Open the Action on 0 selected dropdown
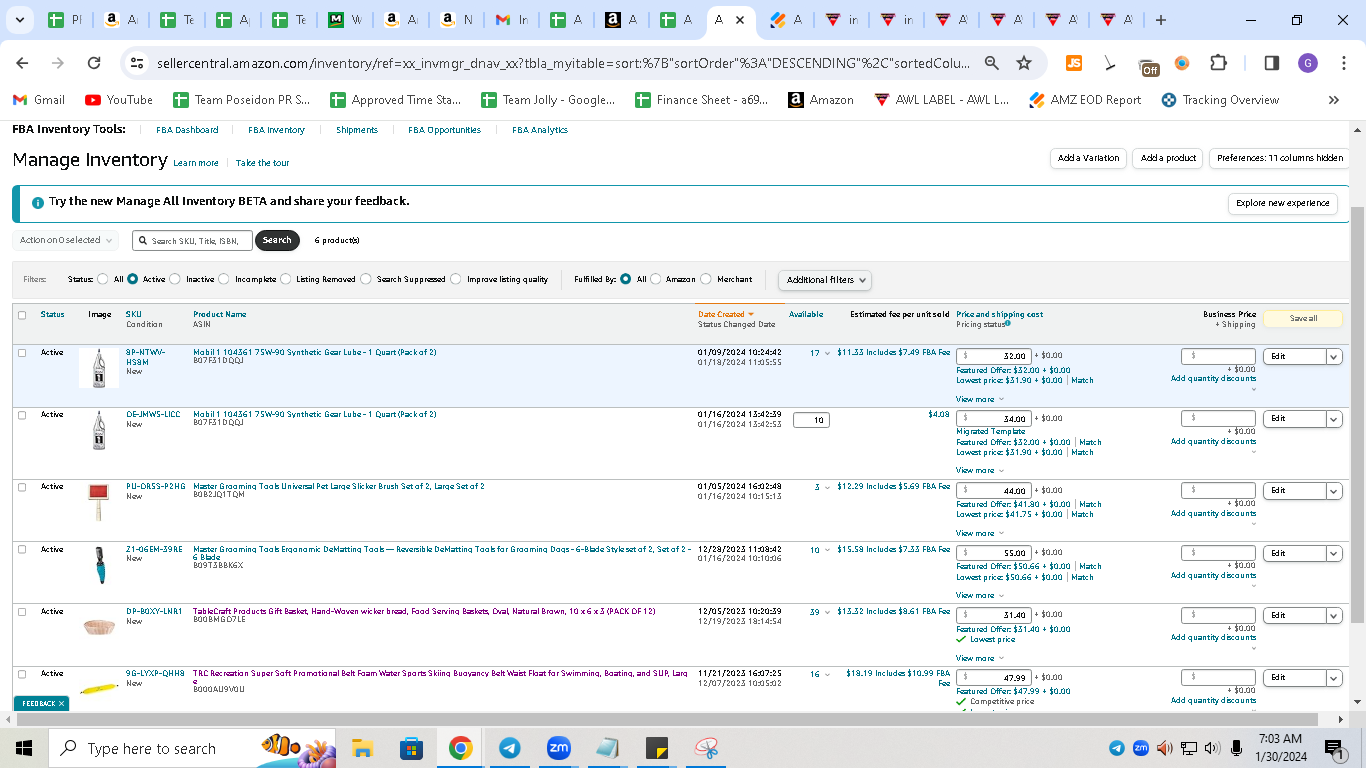The height and width of the screenshot is (768, 1366). pyautogui.click(x=65, y=240)
